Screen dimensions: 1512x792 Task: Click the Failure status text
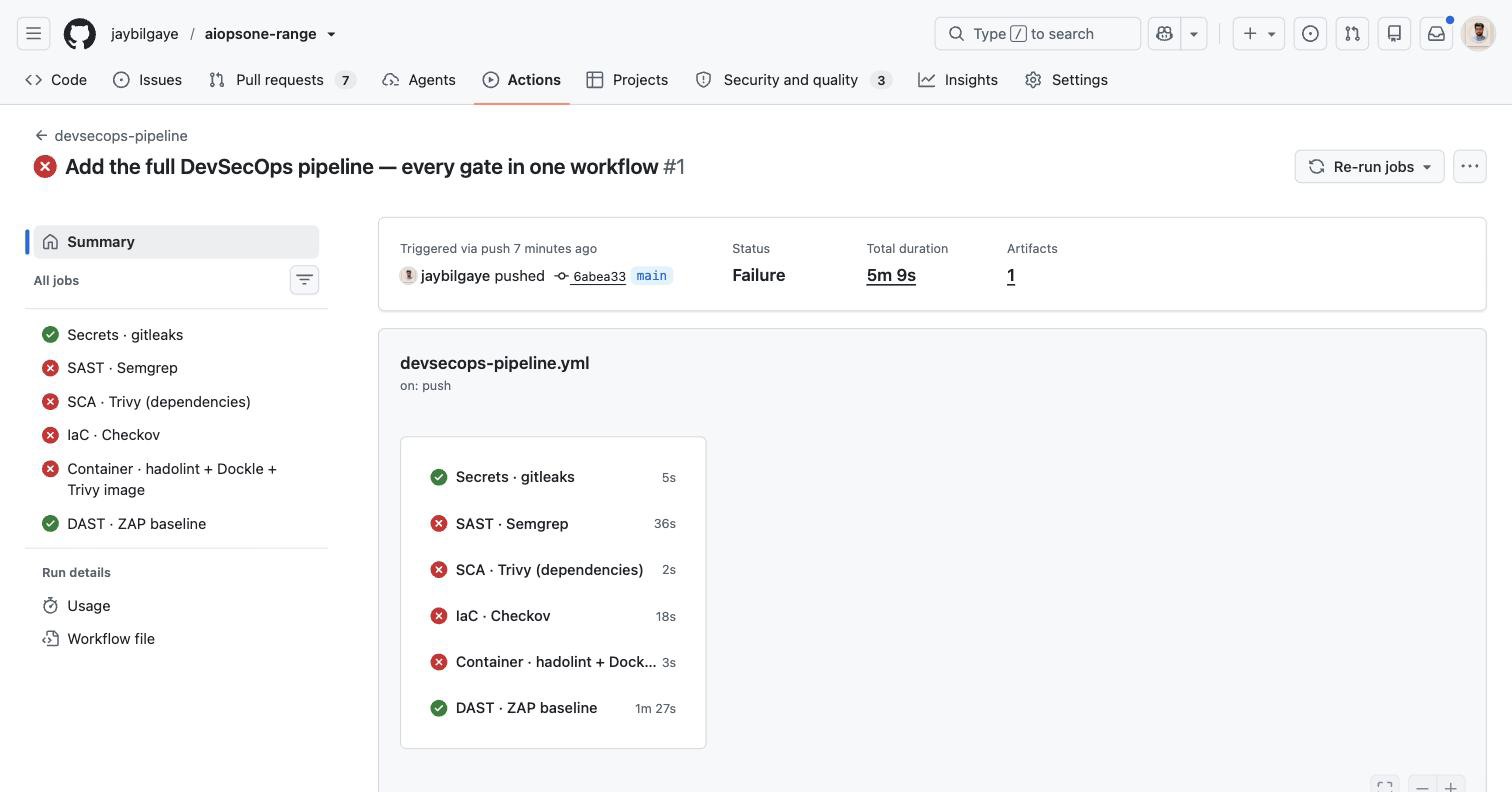(758, 275)
